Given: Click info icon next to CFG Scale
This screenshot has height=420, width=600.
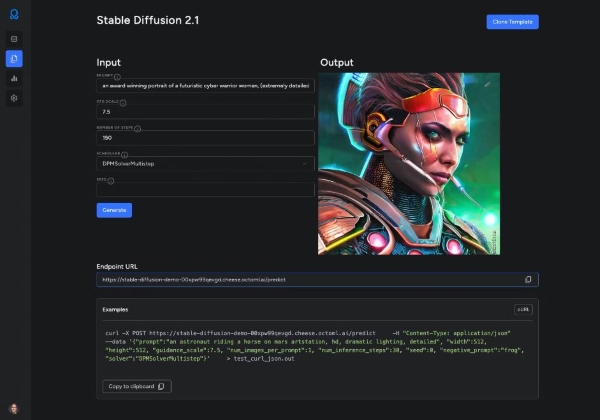Looking at the screenshot, I should [x=124, y=102].
